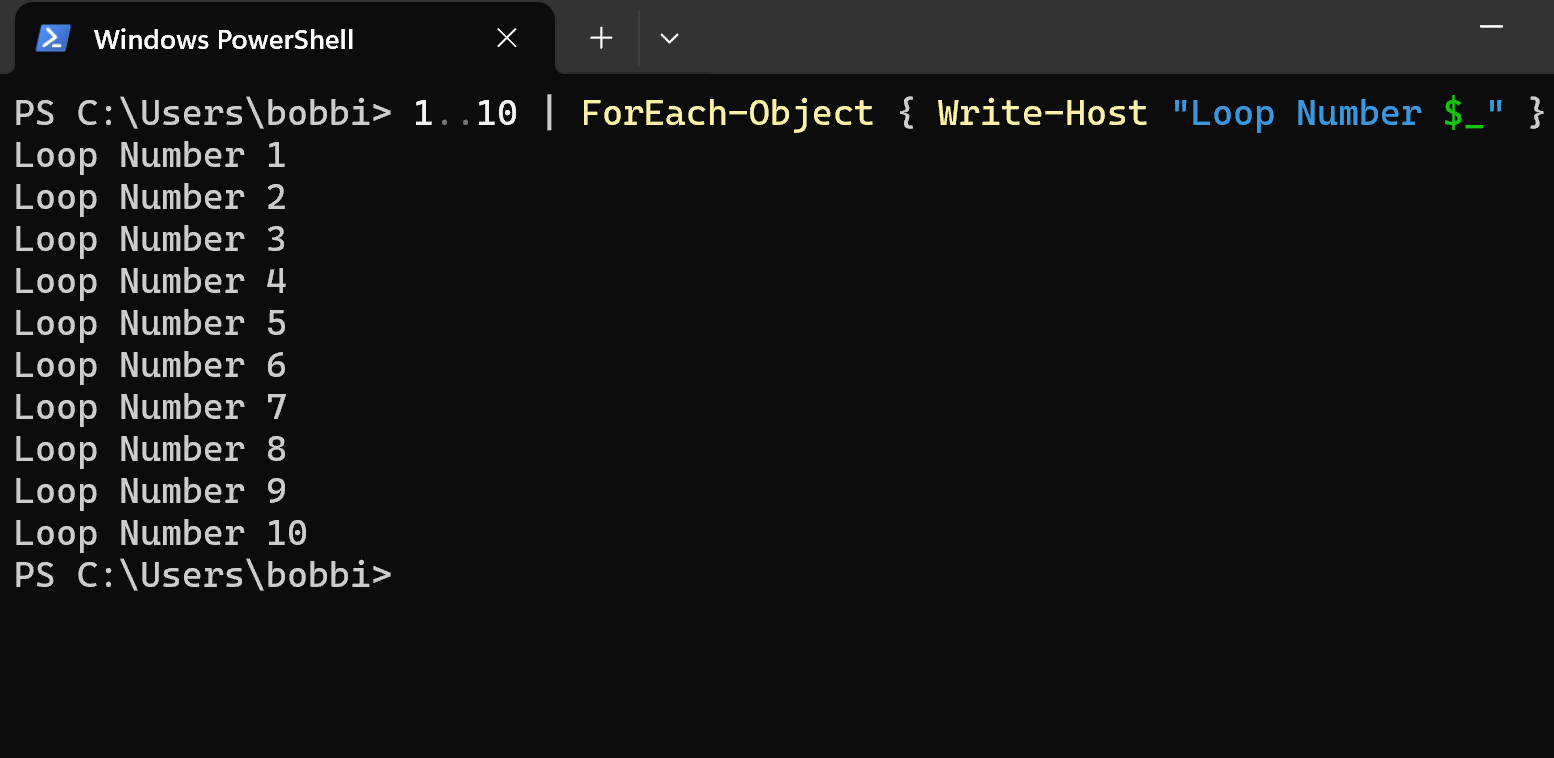
Task: Click the pipe symbol in the command line
Action: (x=548, y=112)
